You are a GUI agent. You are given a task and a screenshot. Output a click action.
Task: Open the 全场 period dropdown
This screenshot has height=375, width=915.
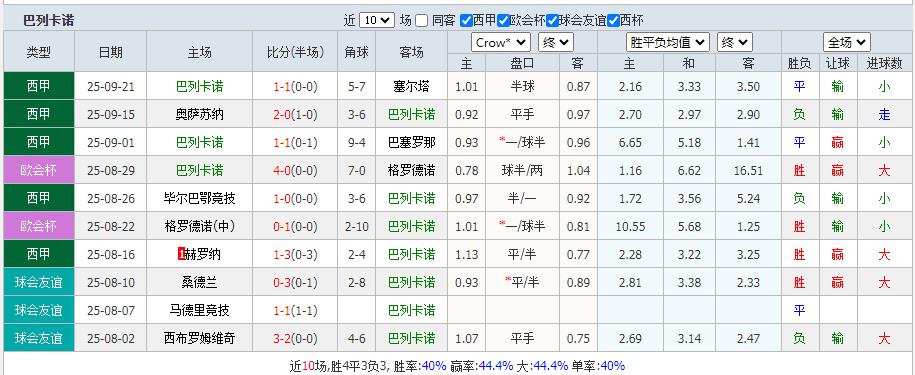pyautogui.click(x=847, y=42)
